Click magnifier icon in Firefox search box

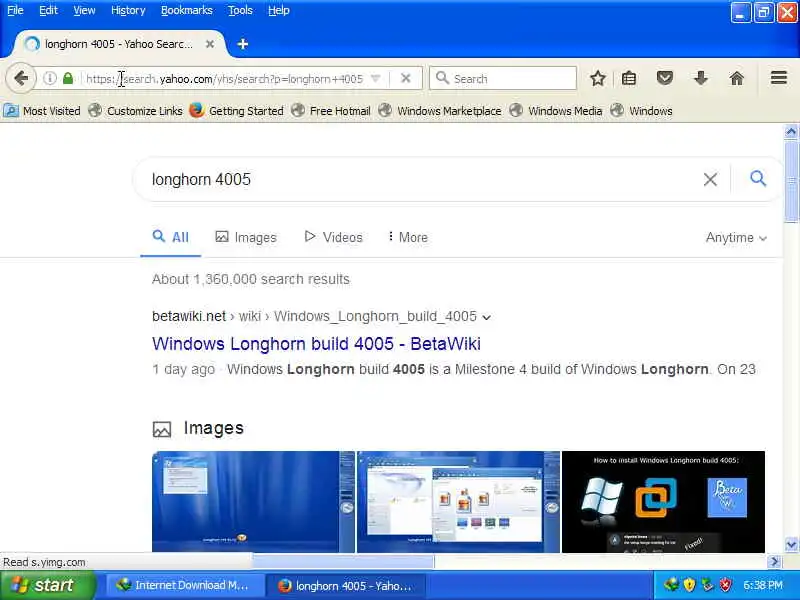click(442, 78)
